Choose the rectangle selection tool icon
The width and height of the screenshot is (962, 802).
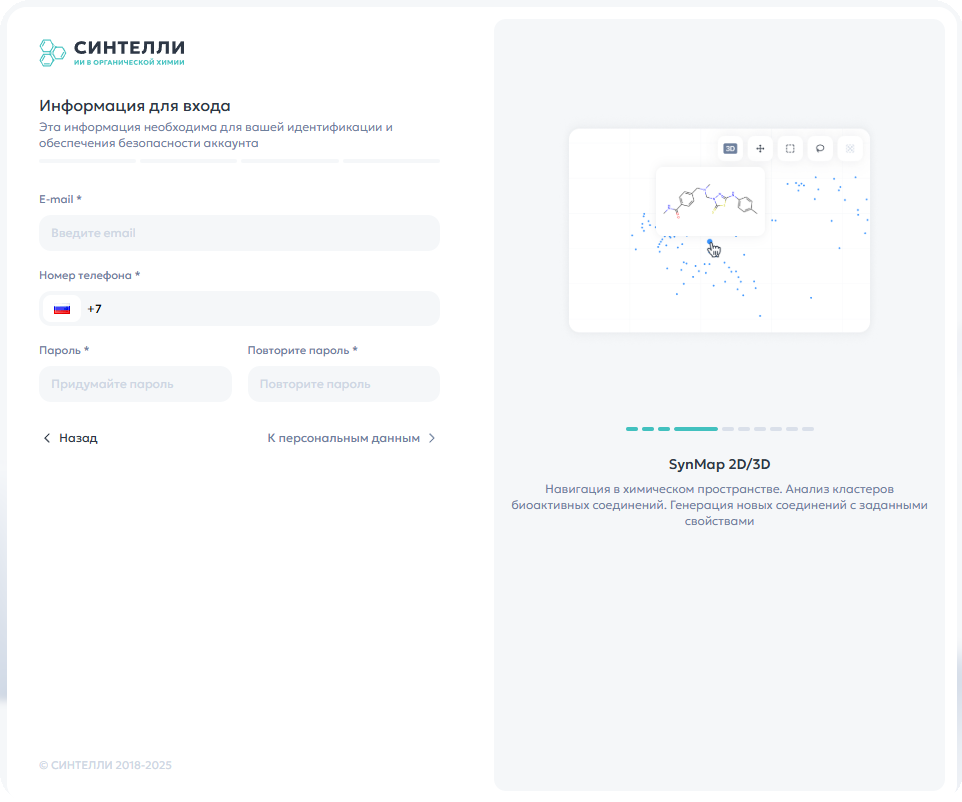coord(790,148)
